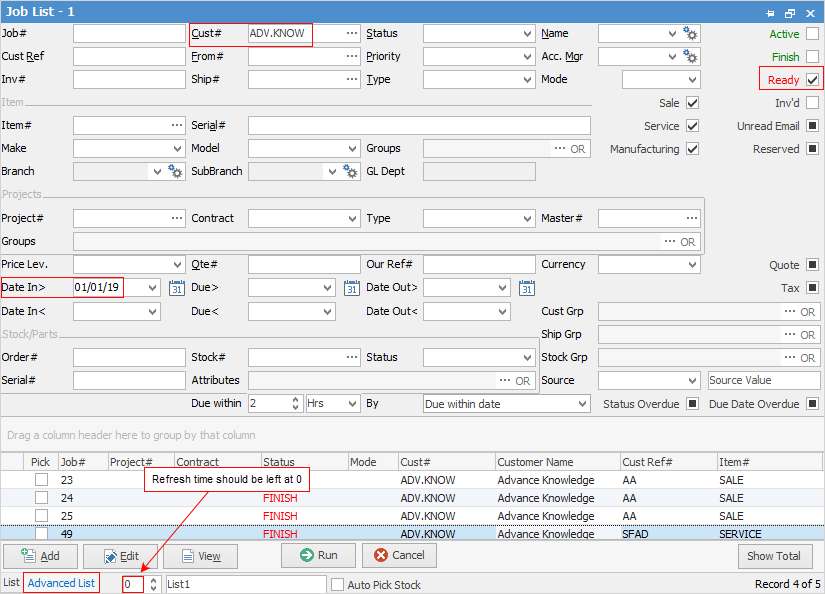Screen dimensions: 825x594
Task: Check Auto Pick Stock option
Action: (x=337, y=584)
